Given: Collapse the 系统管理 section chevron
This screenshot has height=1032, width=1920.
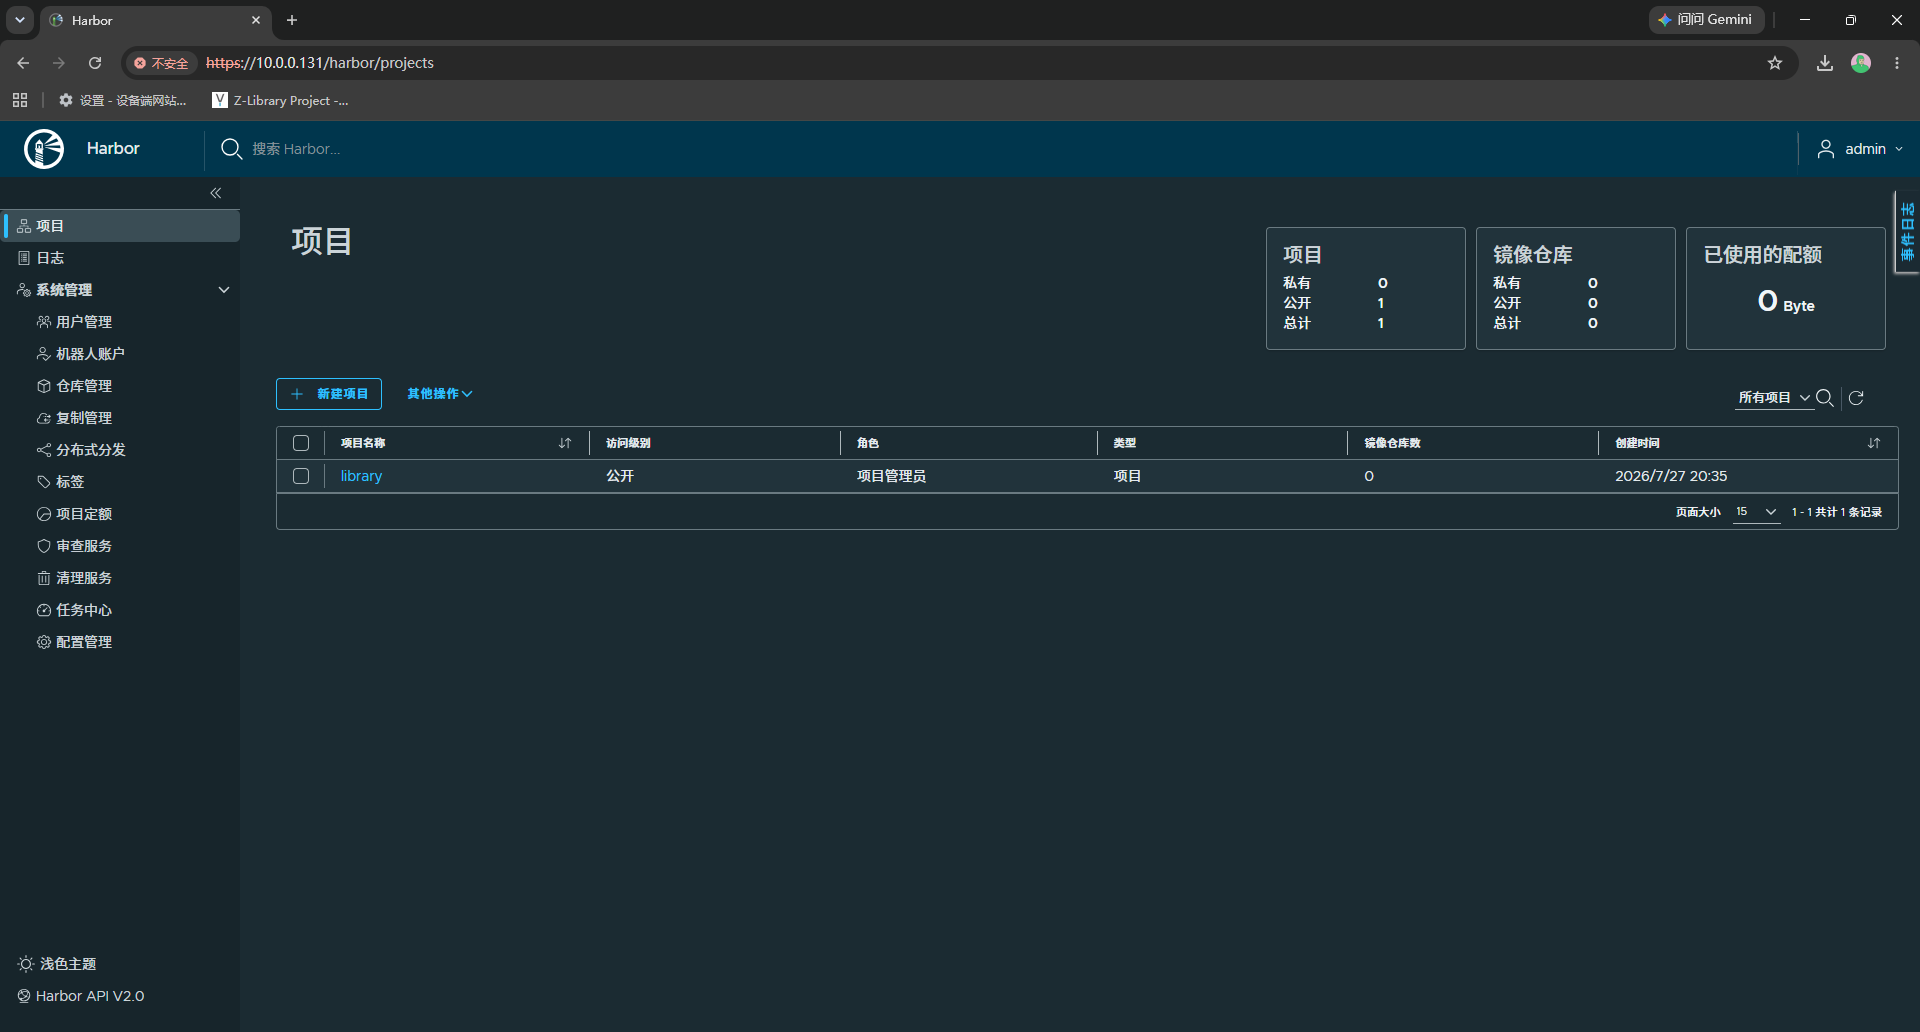Looking at the screenshot, I should [x=224, y=290].
